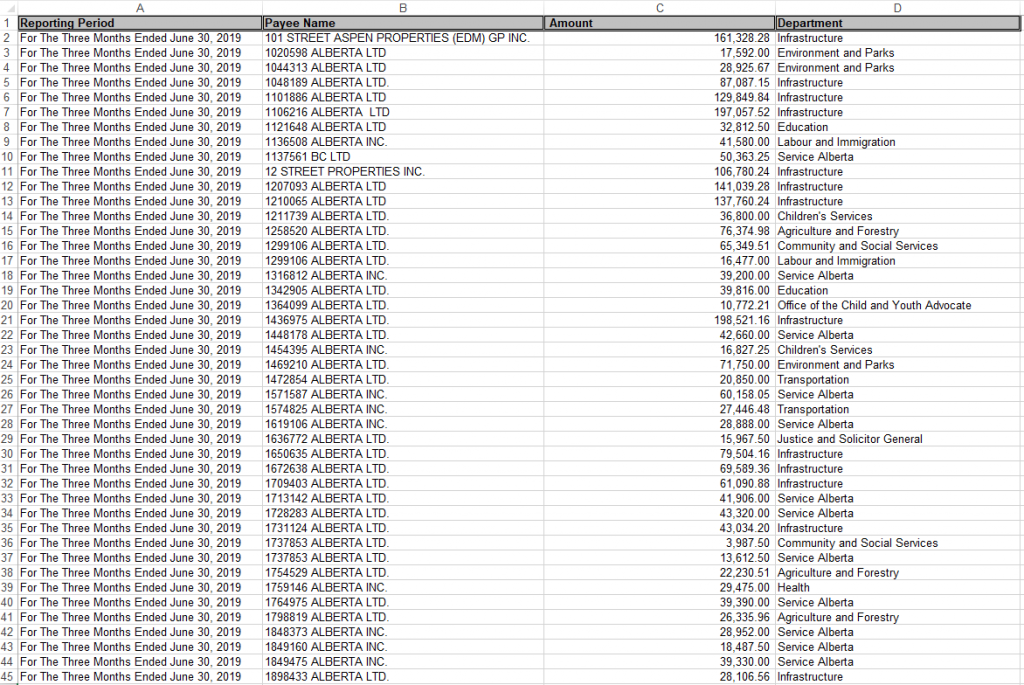1024x685 pixels.
Task: Click payee cell 1316812 ALBERTA INC.
Action: click(403, 276)
